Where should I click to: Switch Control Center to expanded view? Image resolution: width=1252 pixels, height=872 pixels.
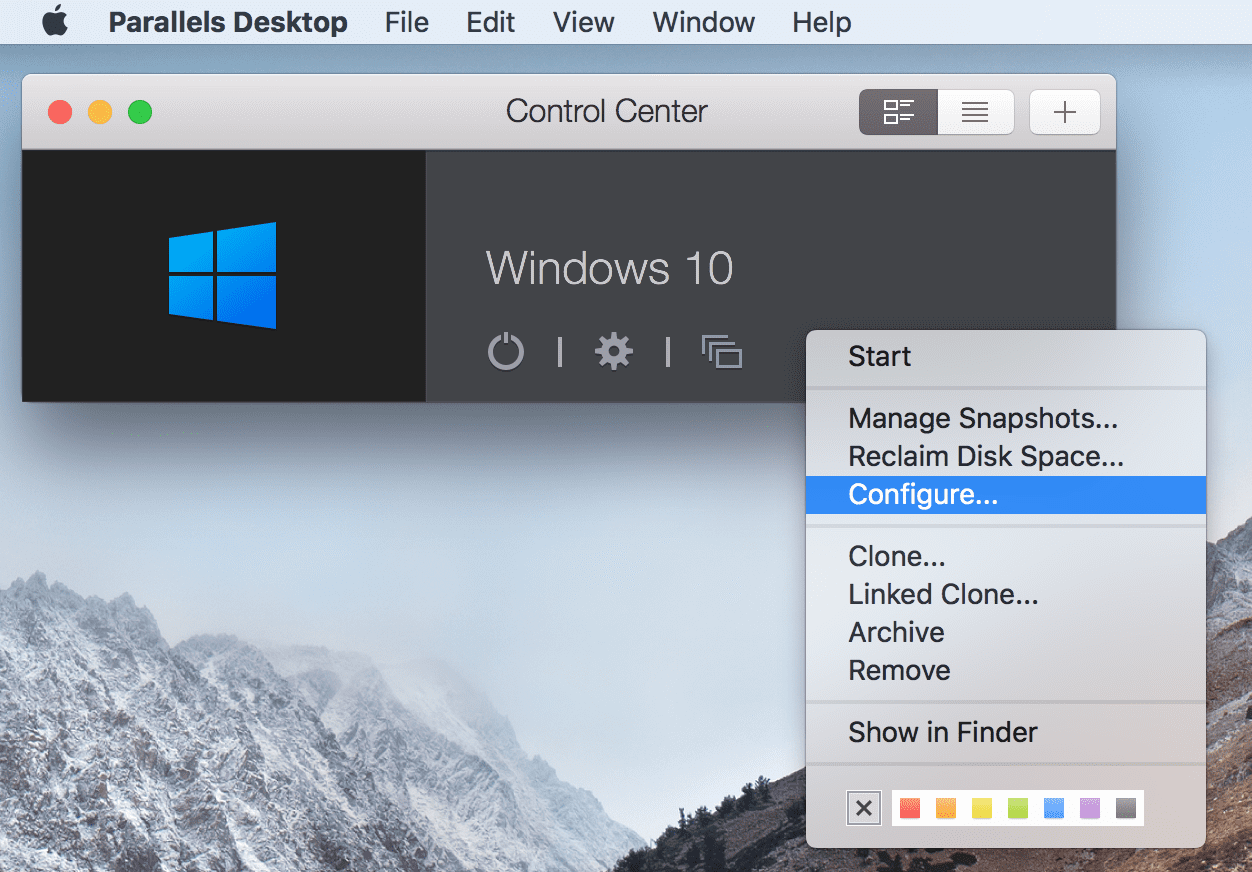click(899, 112)
